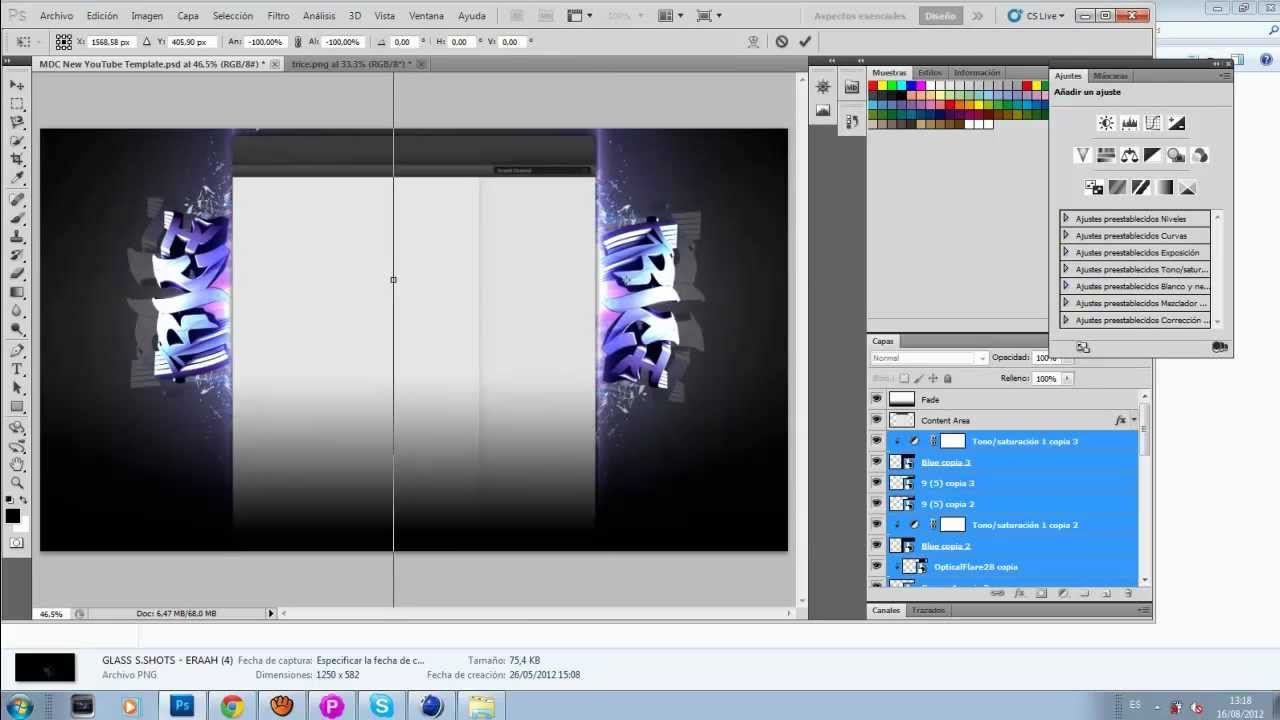Select the Hand tool
This screenshot has height=720, width=1280.
pyautogui.click(x=17, y=464)
